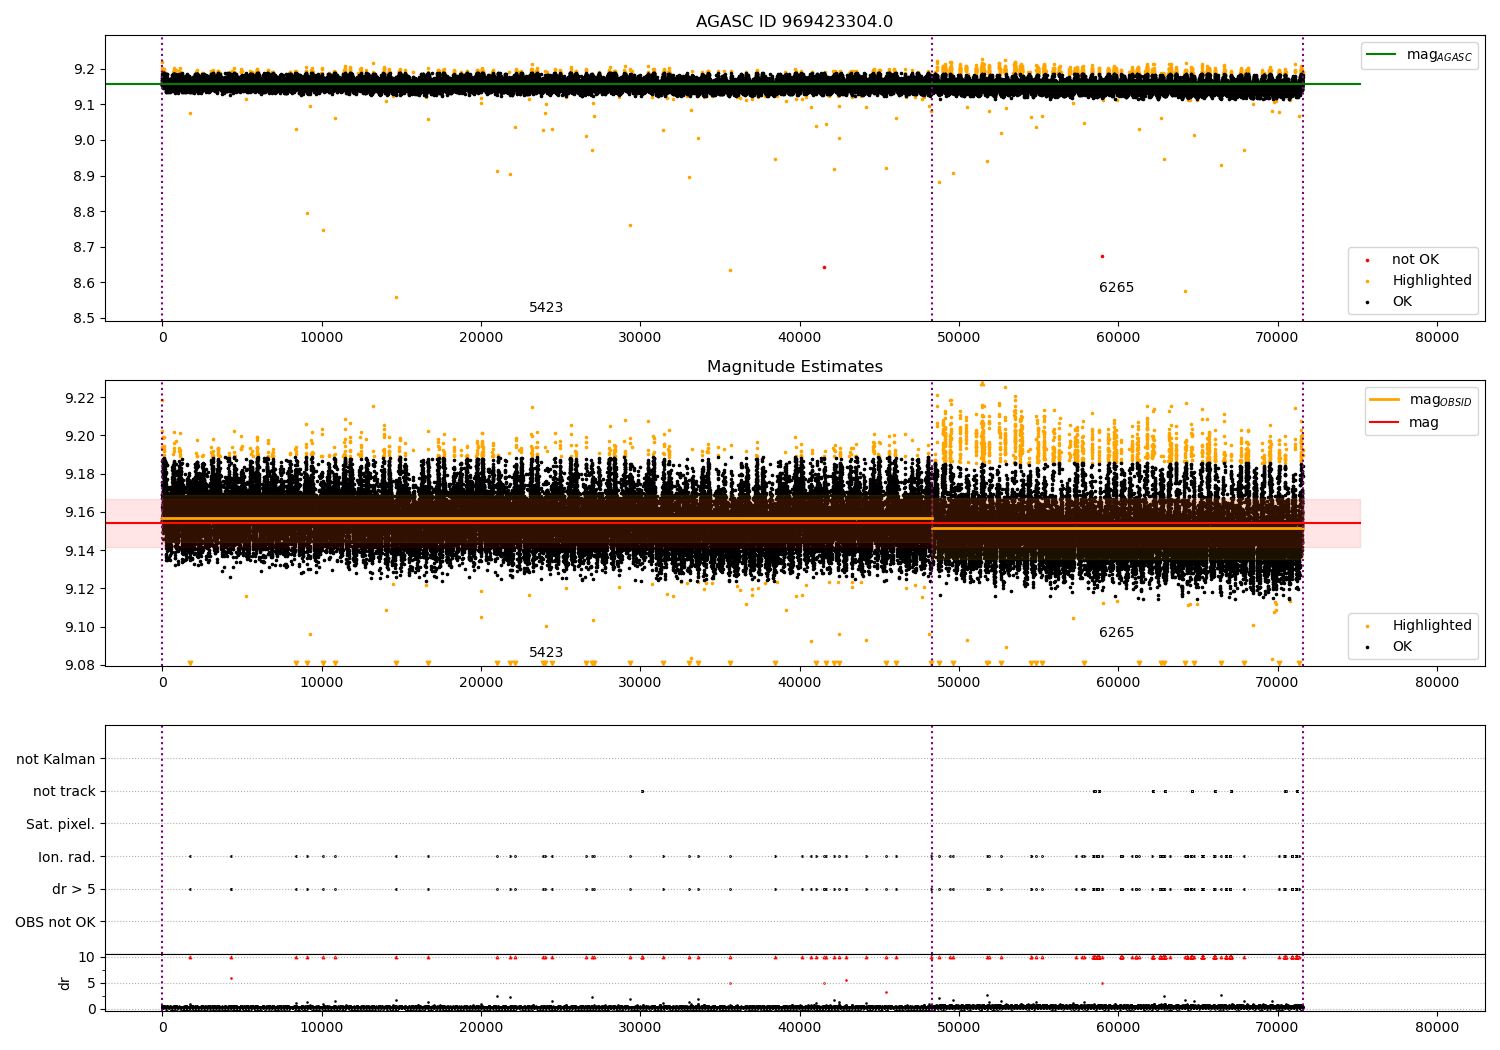Click the '6265' label in Magnitude Estimates plot

tap(1116, 633)
